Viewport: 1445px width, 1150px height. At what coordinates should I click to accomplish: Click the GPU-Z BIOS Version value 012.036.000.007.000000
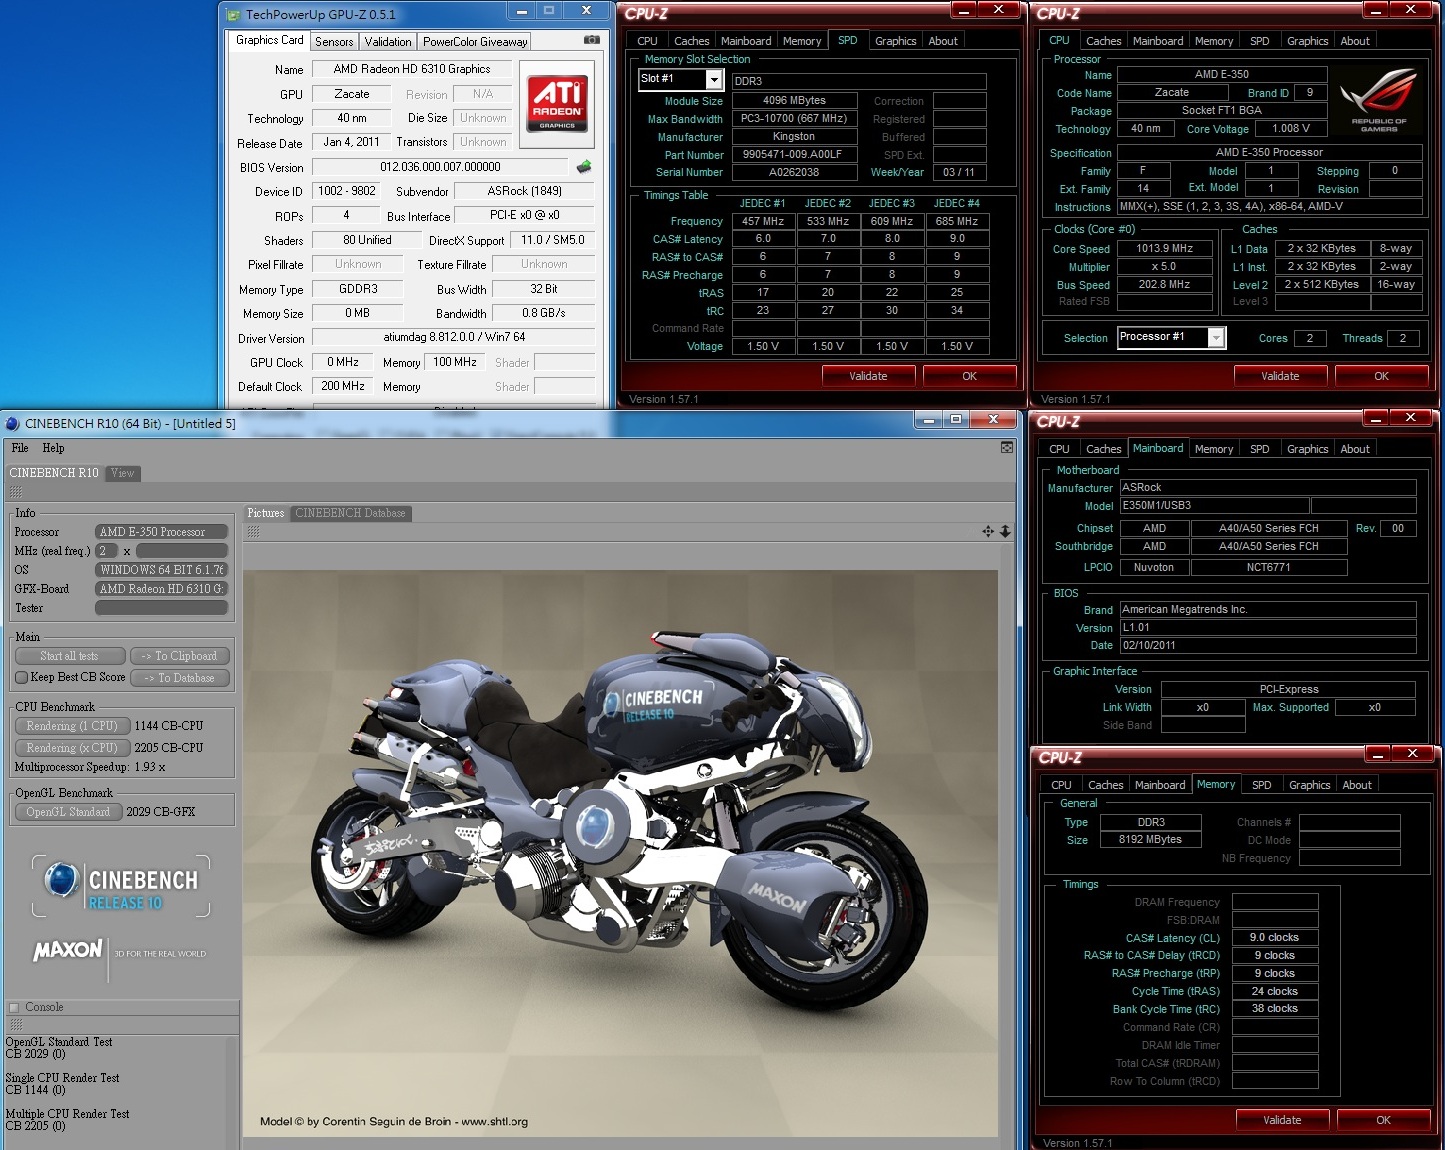(440, 167)
